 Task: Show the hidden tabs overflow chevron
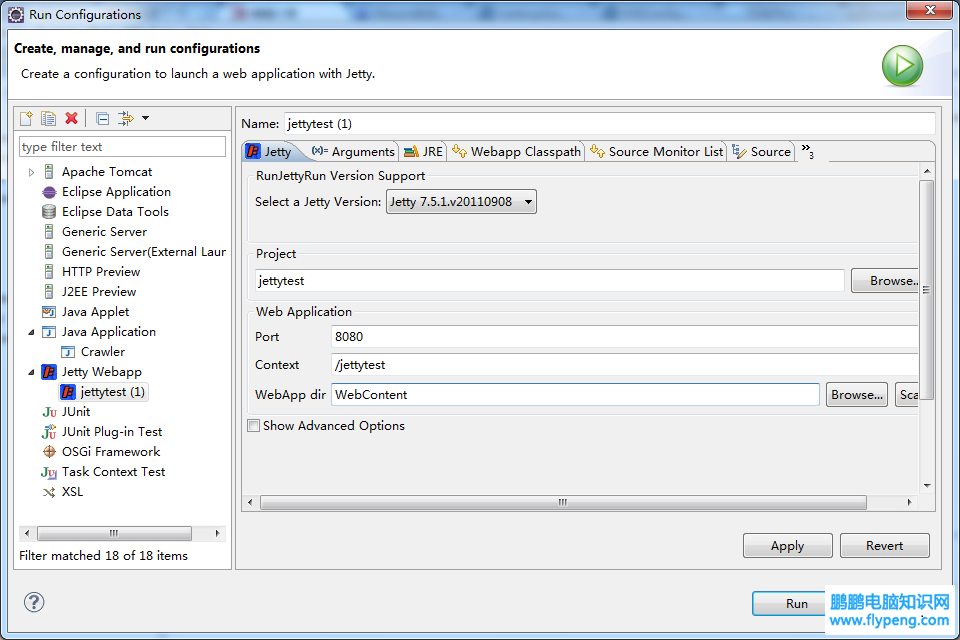pos(808,151)
